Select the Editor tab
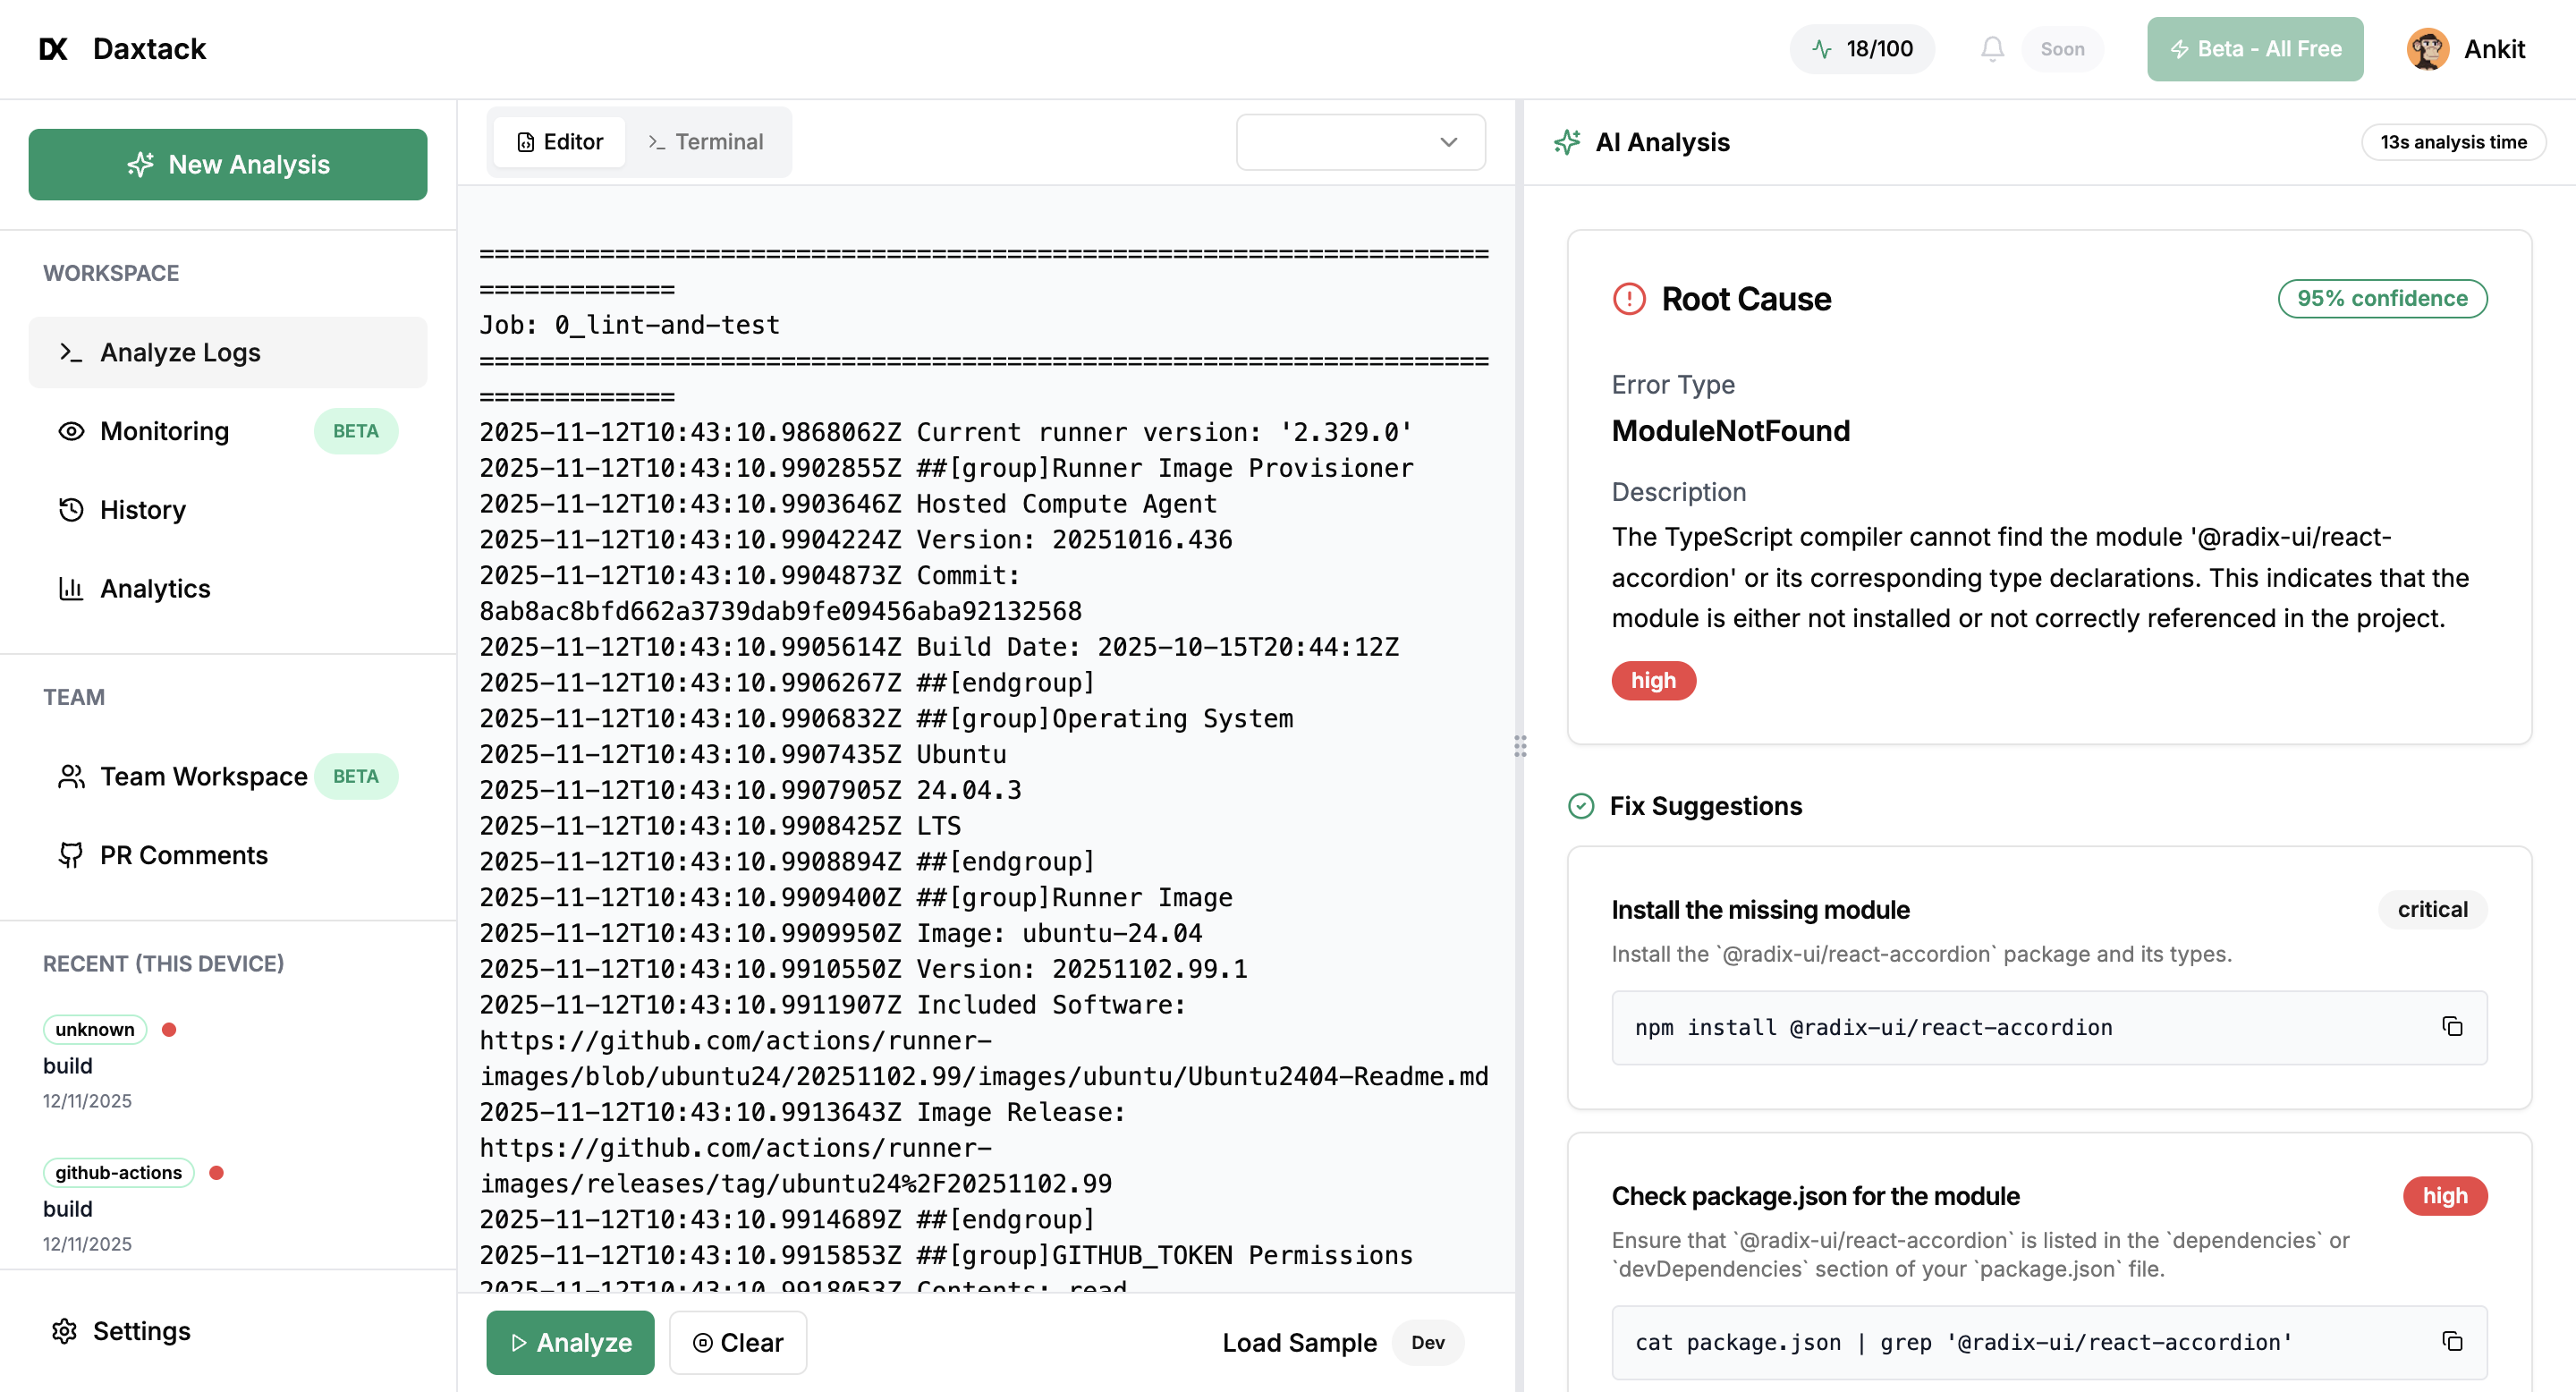The height and width of the screenshot is (1392, 2576). 559,141
